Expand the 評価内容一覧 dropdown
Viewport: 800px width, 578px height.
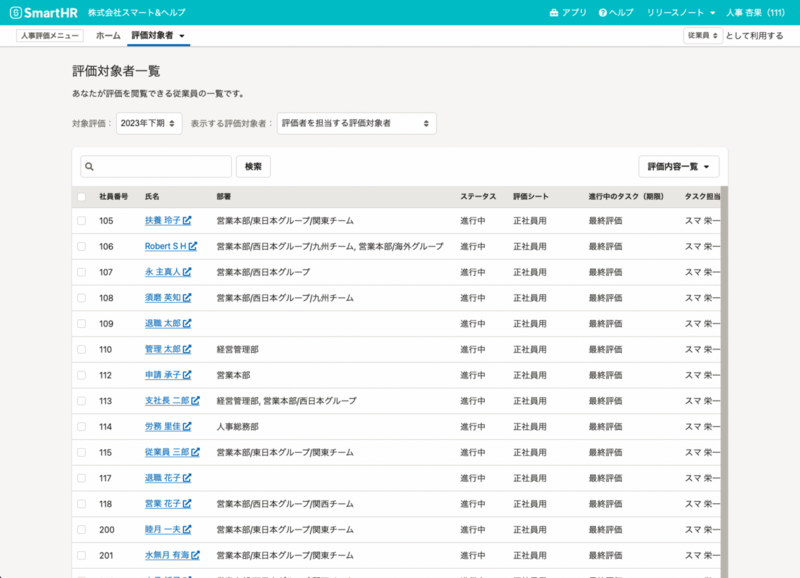click(680, 166)
